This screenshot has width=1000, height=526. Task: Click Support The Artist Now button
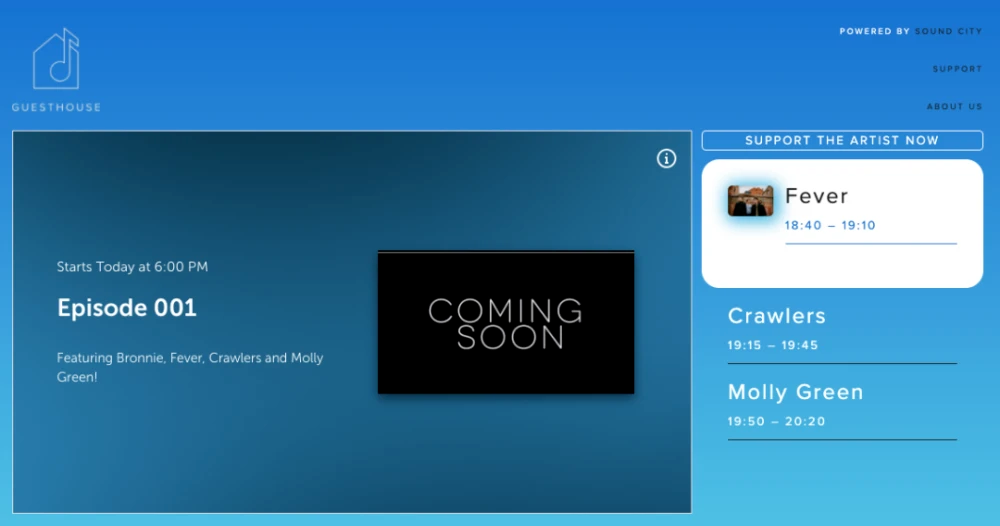tap(842, 140)
